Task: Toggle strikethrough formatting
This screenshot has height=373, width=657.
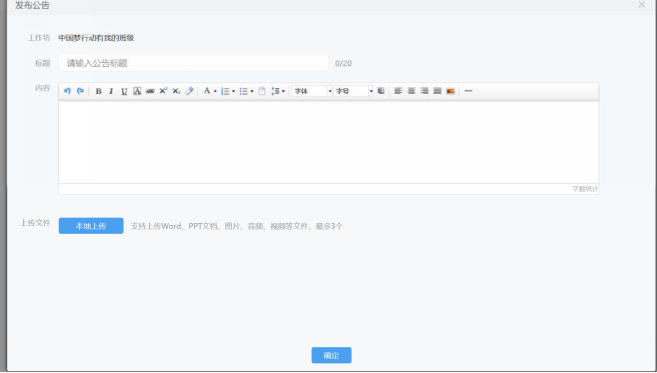Action: (x=150, y=91)
